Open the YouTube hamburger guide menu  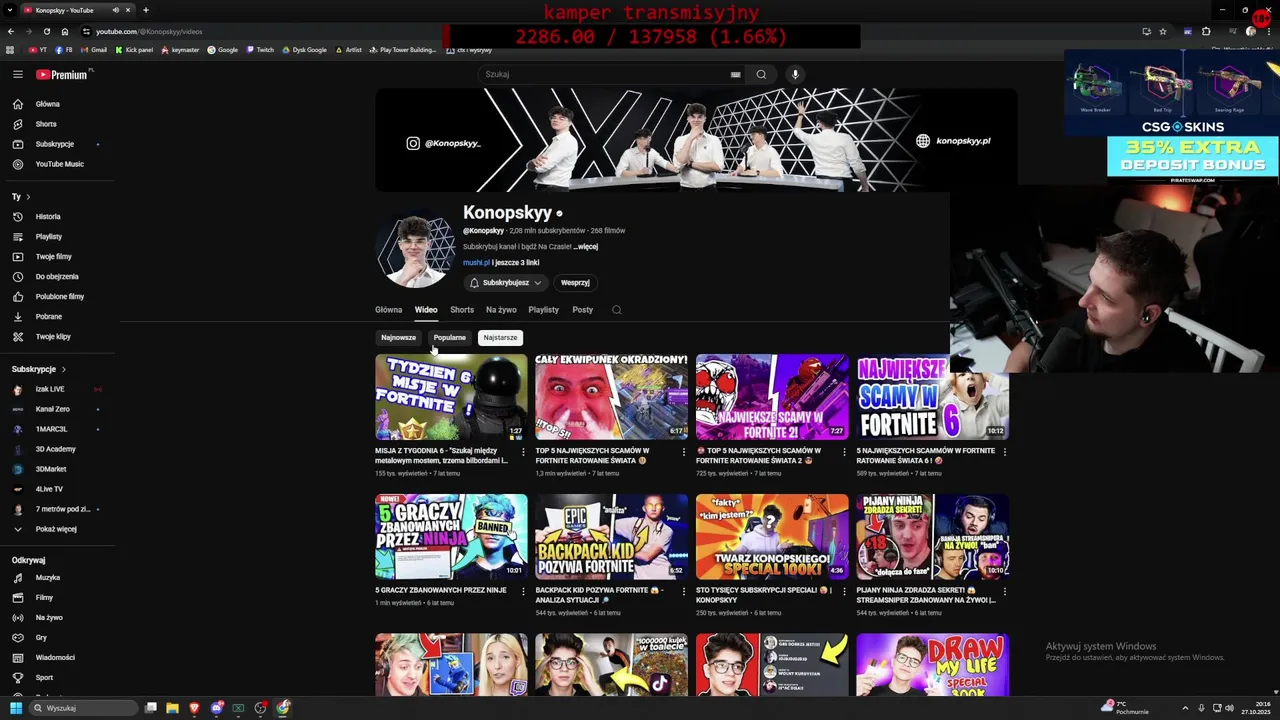click(x=17, y=74)
